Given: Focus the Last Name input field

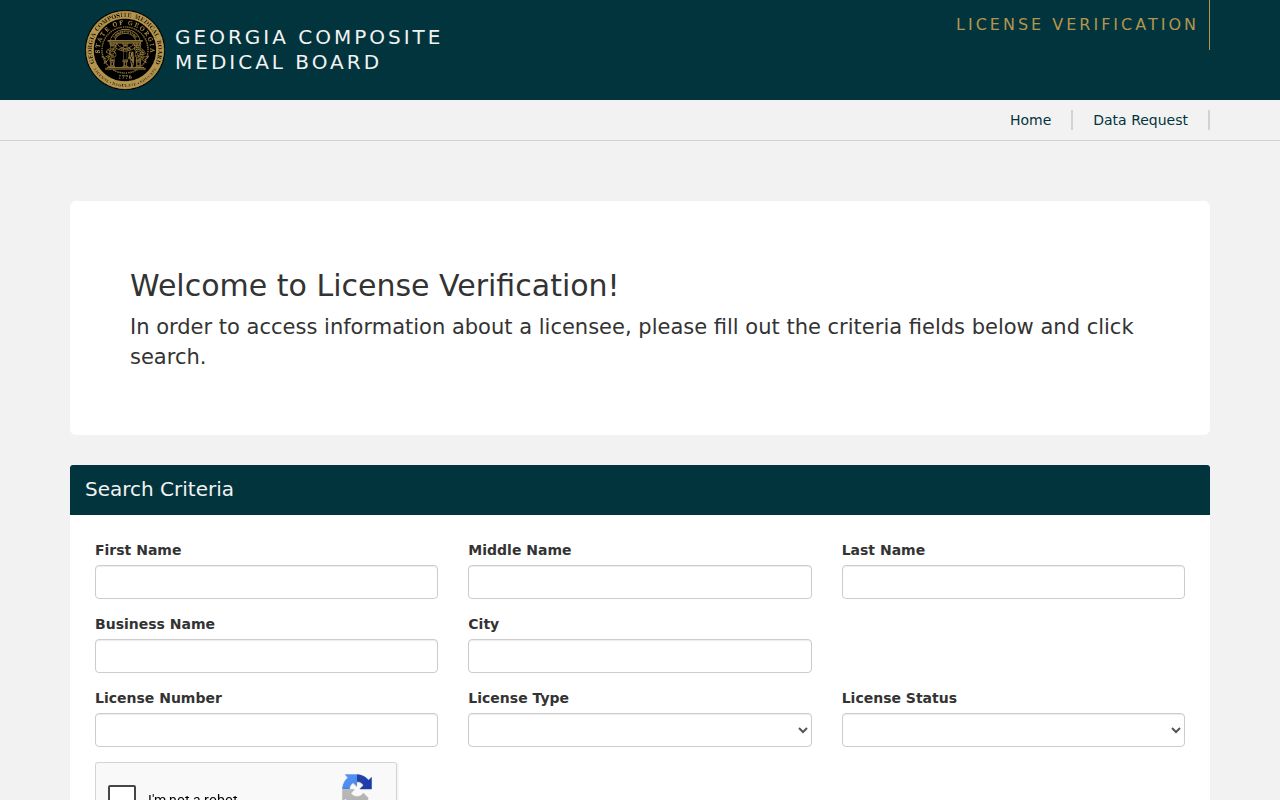Looking at the screenshot, I should 1013,582.
